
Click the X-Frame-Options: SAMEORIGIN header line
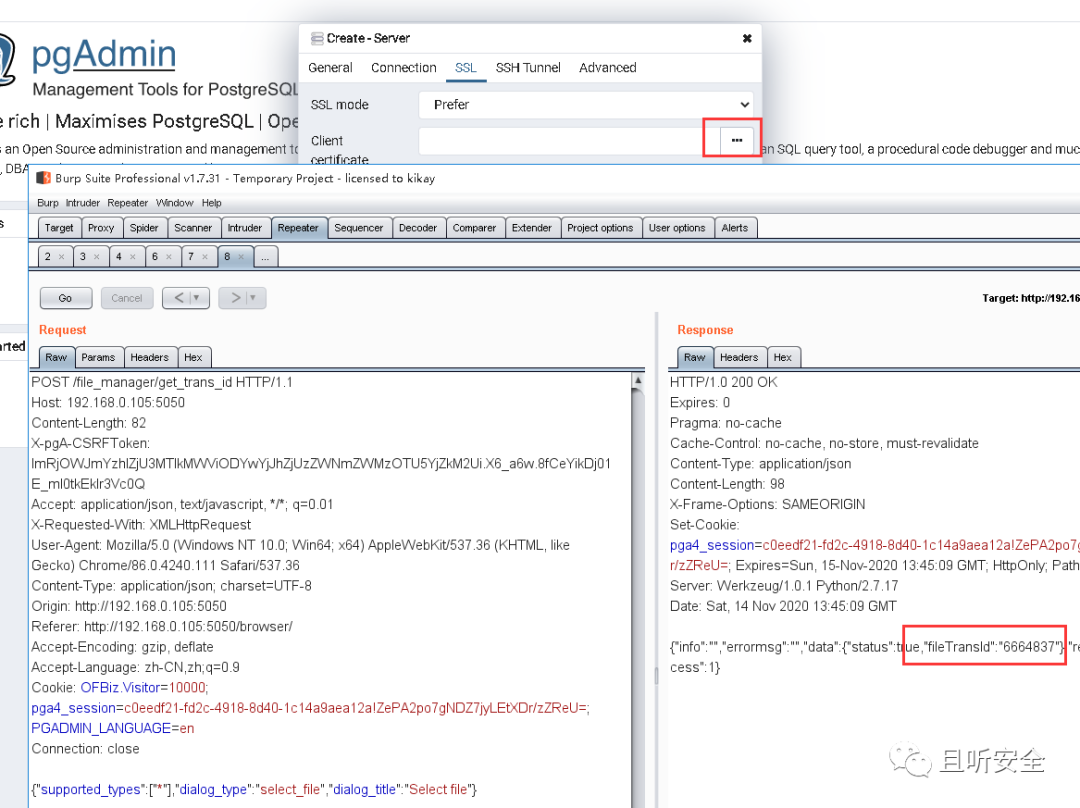(x=767, y=504)
